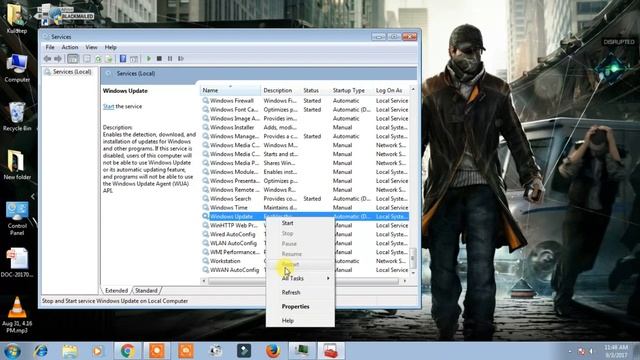Select the Windows Remote Management service row
The height and width of the screenshot is (360, 640).
pyautogui.click(x=305, y=190)
